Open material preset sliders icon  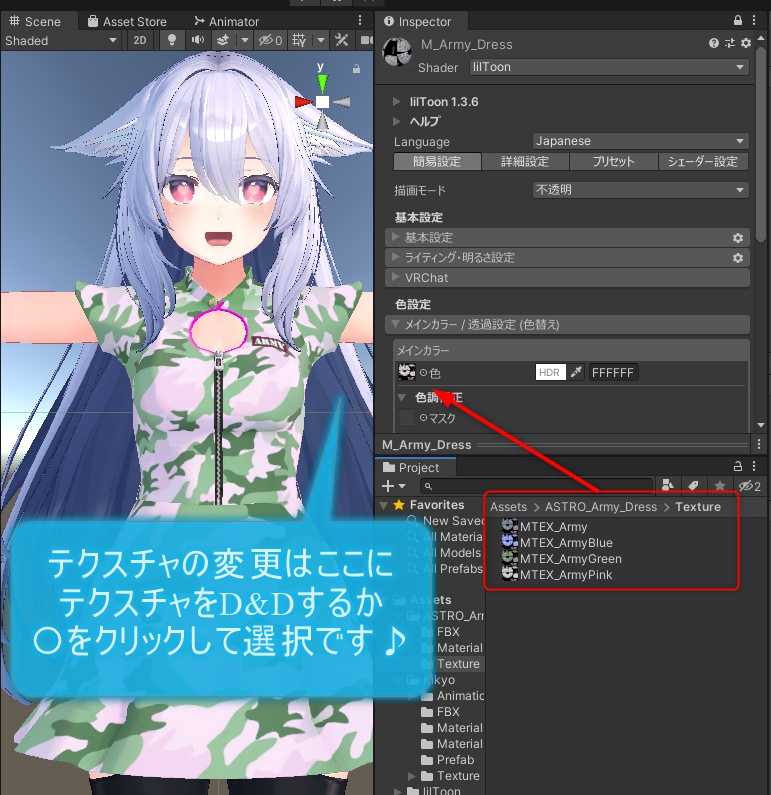pos(730,43)
